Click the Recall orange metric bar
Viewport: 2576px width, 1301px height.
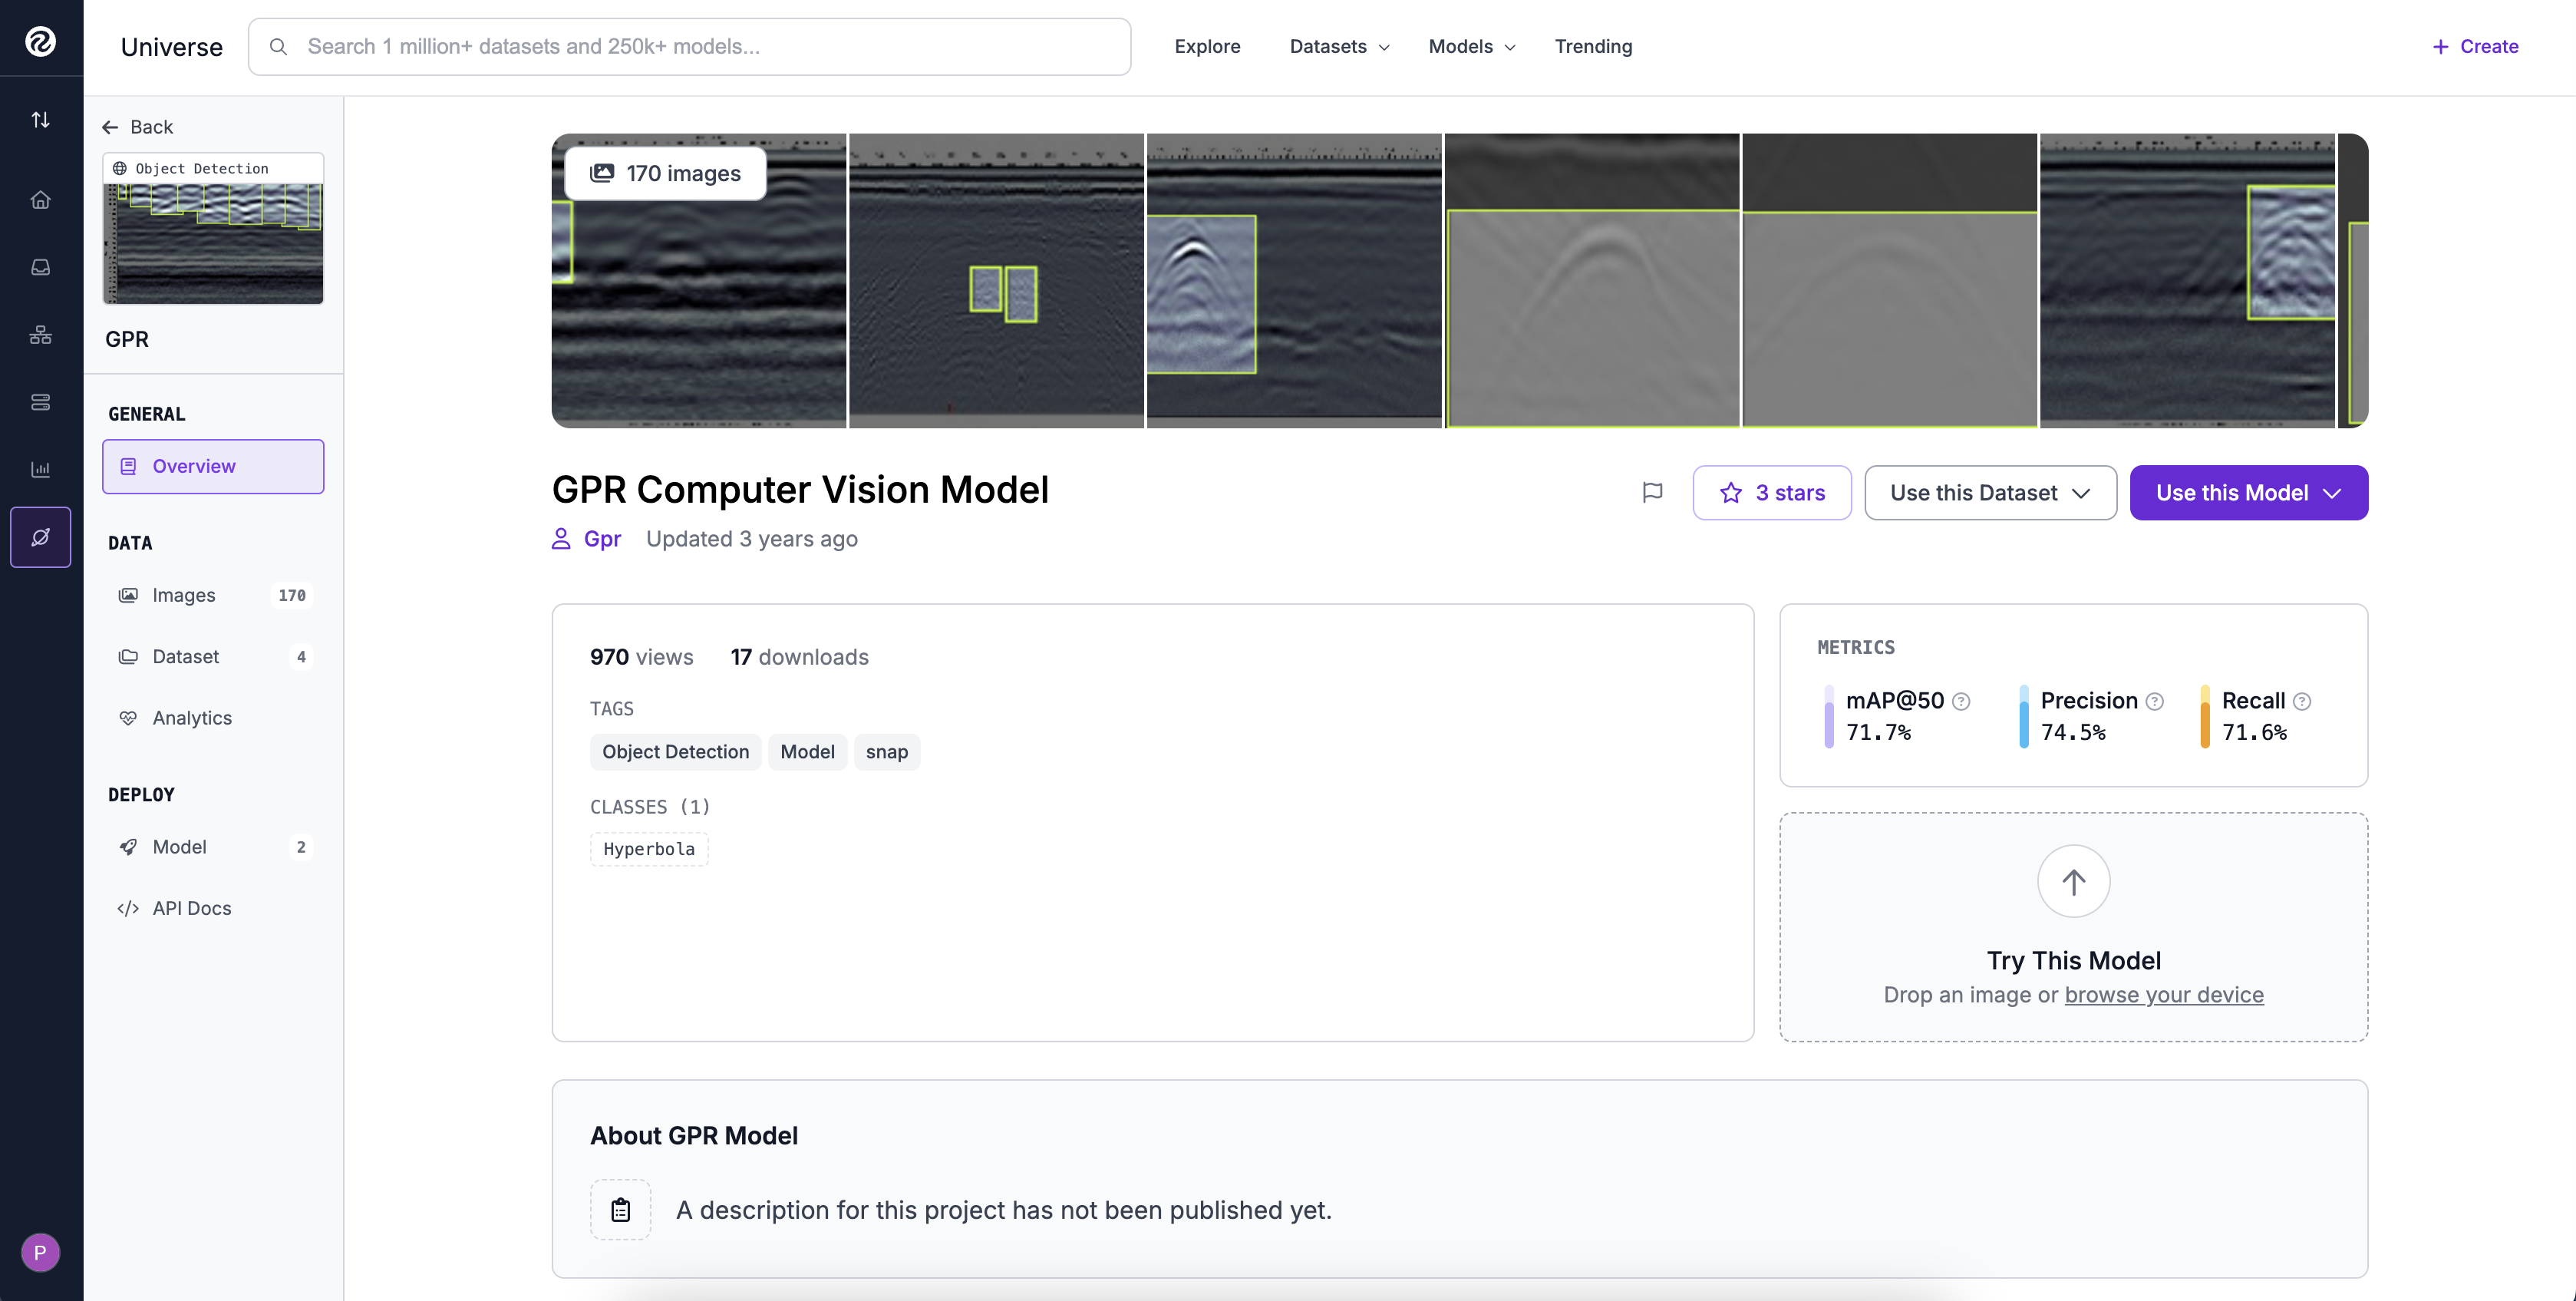[x=2204, y=716]
